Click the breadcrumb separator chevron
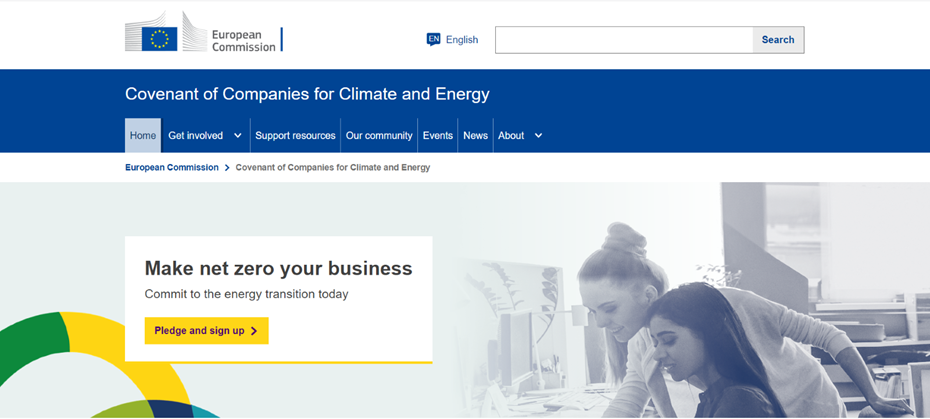 (x=227, y=168)
